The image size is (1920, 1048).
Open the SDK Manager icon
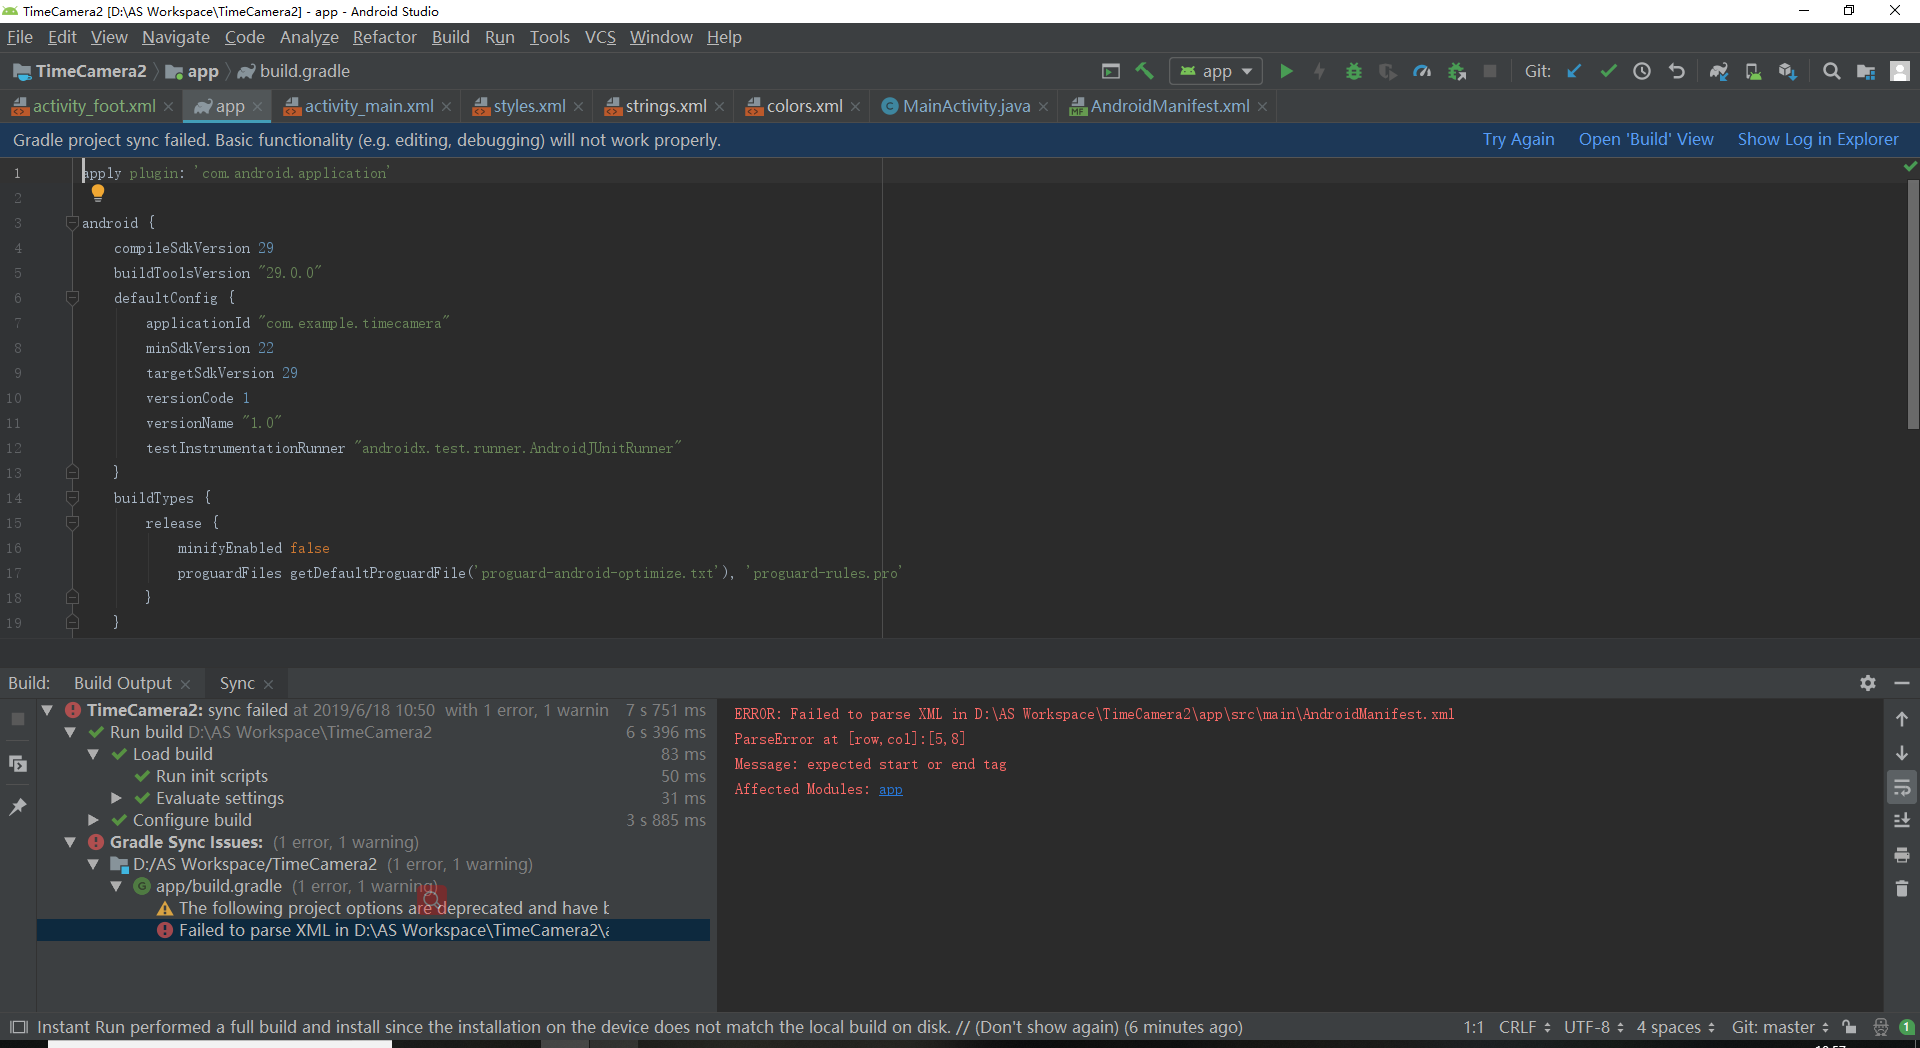click(1788, 71)
